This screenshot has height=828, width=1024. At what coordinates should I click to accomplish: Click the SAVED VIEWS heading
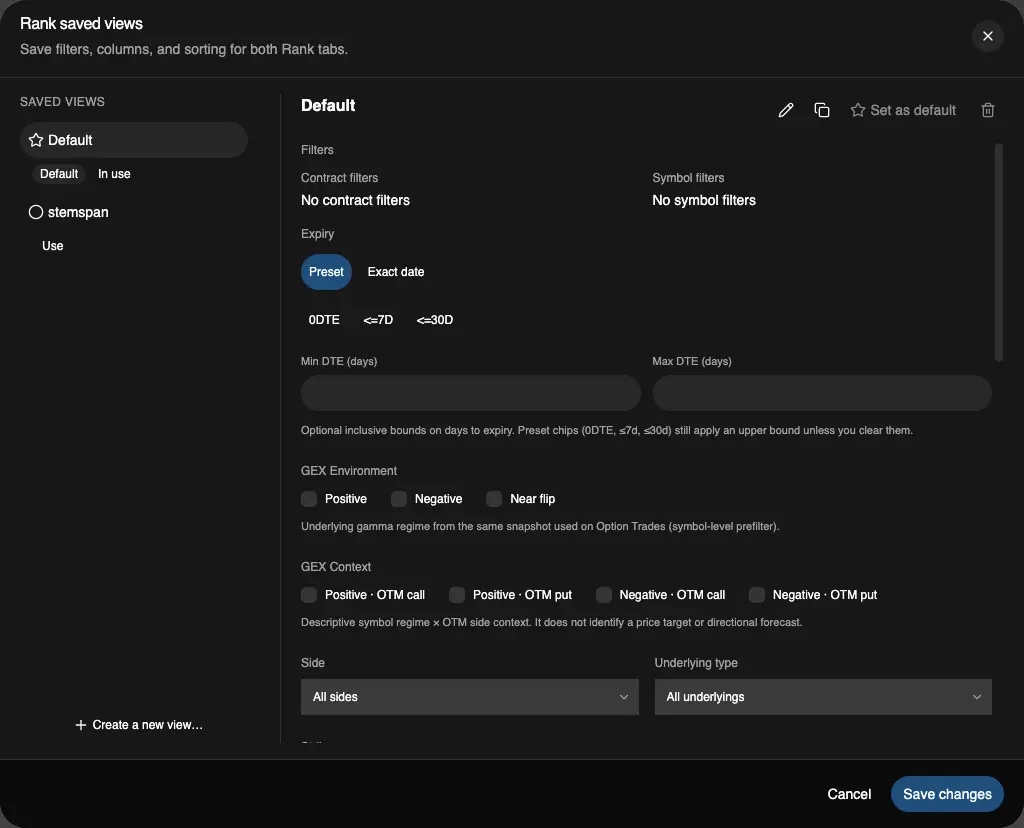pyautogui.click(x=62, y=102)
